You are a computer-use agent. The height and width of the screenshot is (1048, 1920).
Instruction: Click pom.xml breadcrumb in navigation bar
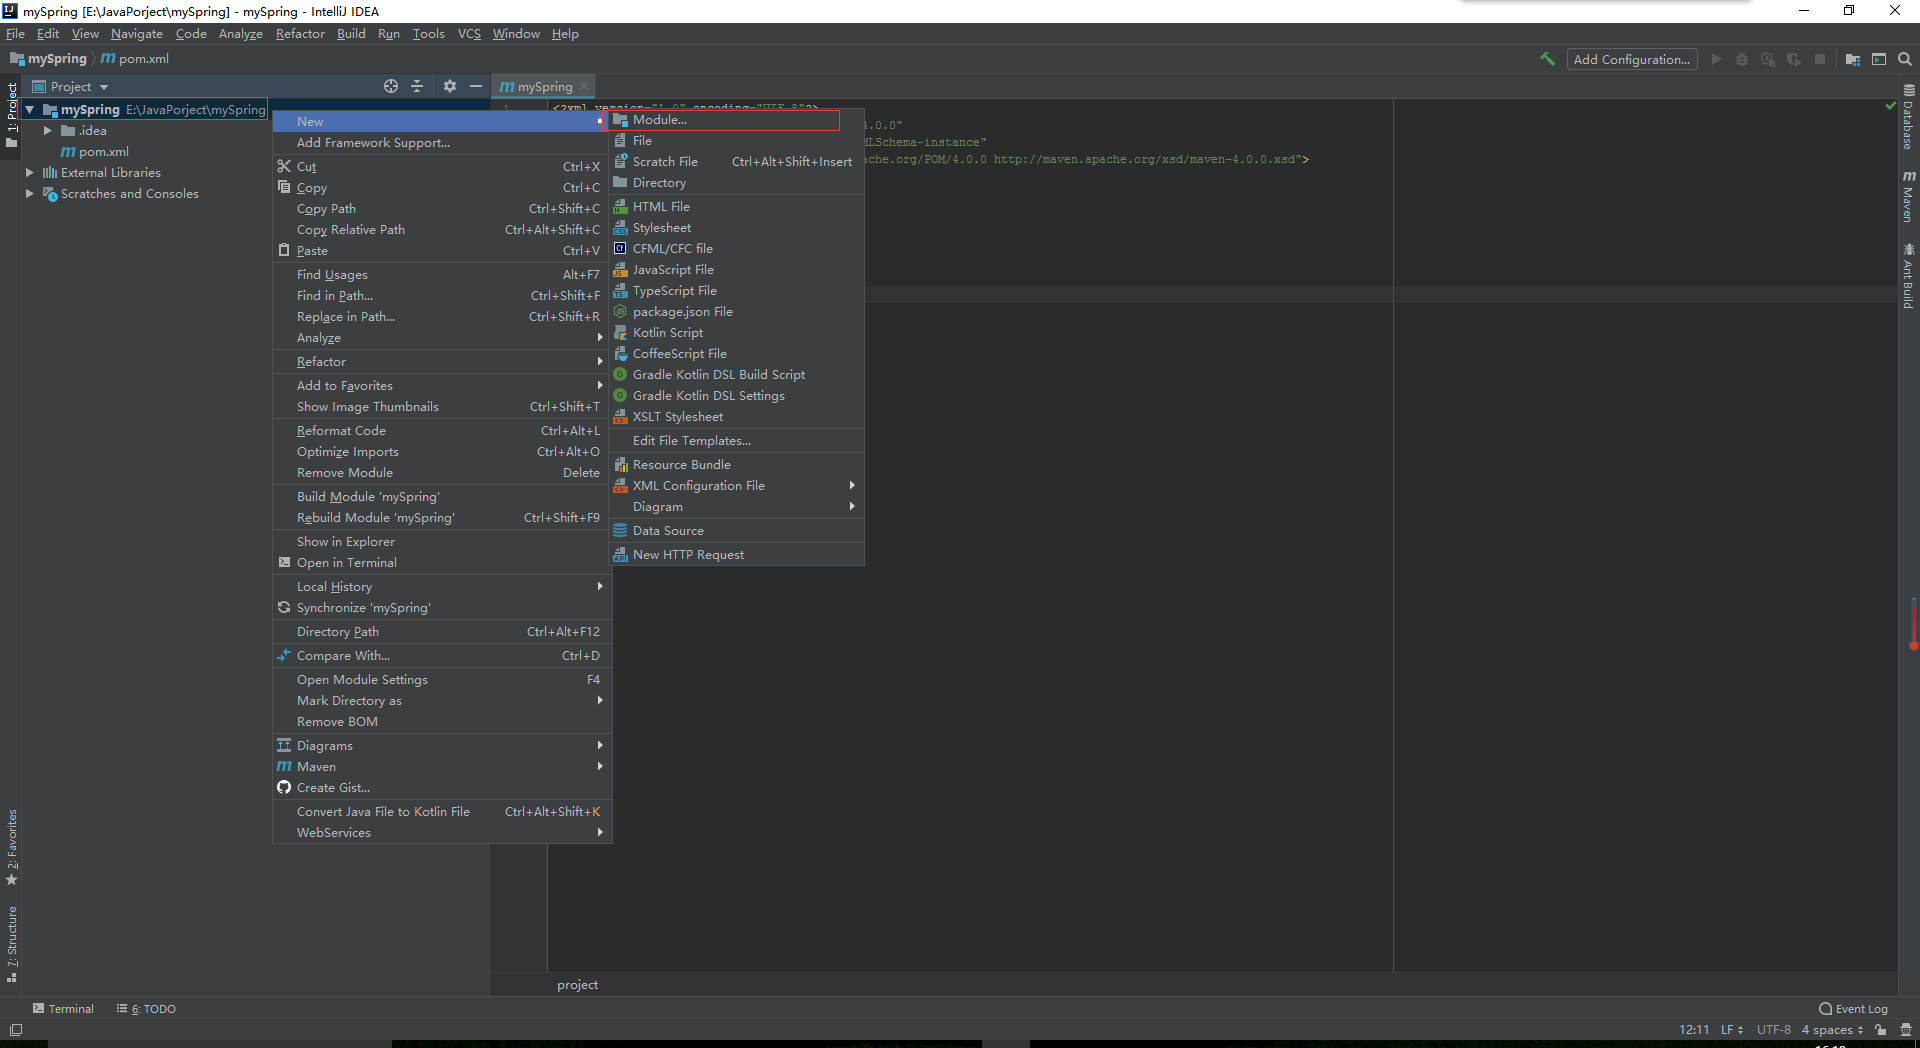(x=135, y=59)
